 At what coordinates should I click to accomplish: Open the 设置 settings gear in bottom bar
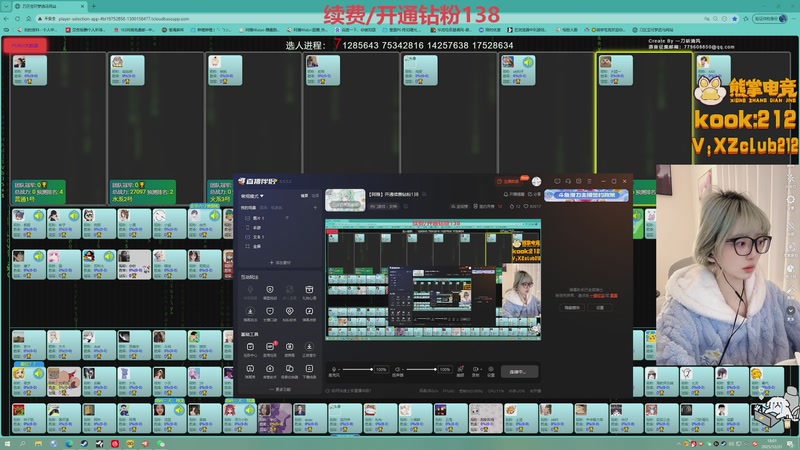(x=491, y=371)
